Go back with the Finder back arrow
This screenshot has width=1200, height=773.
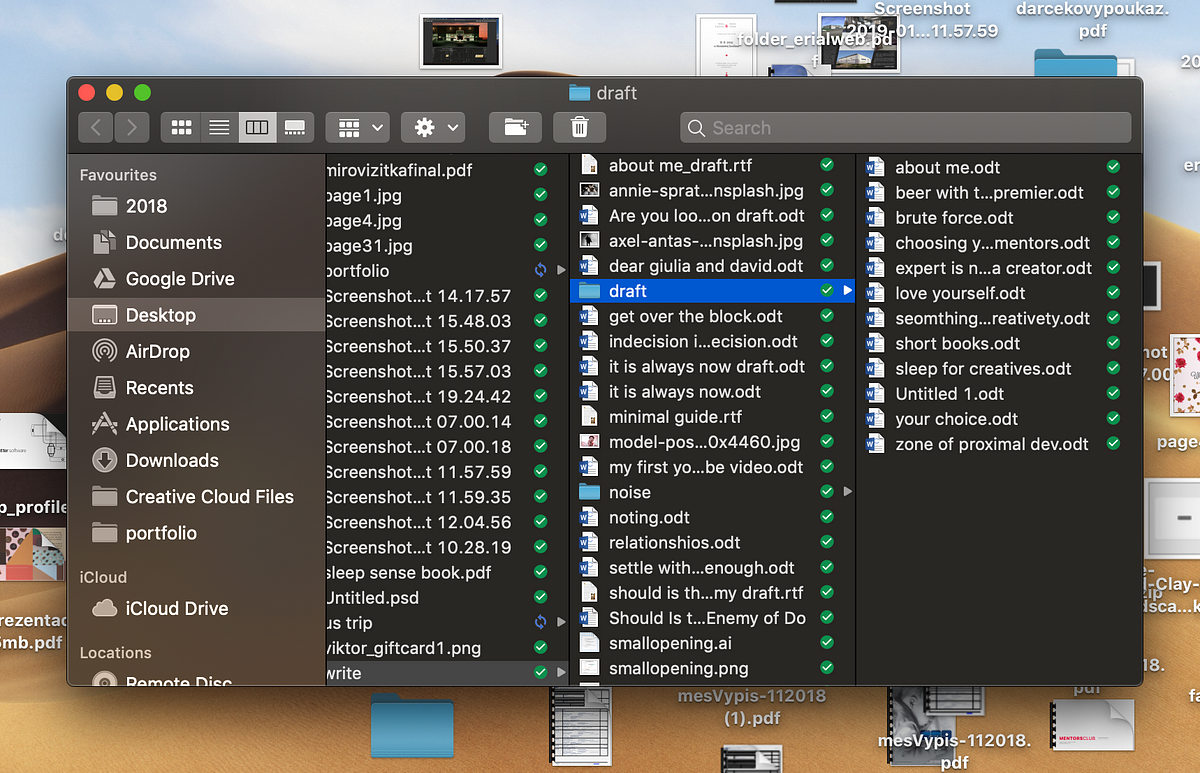click(96, 127)
